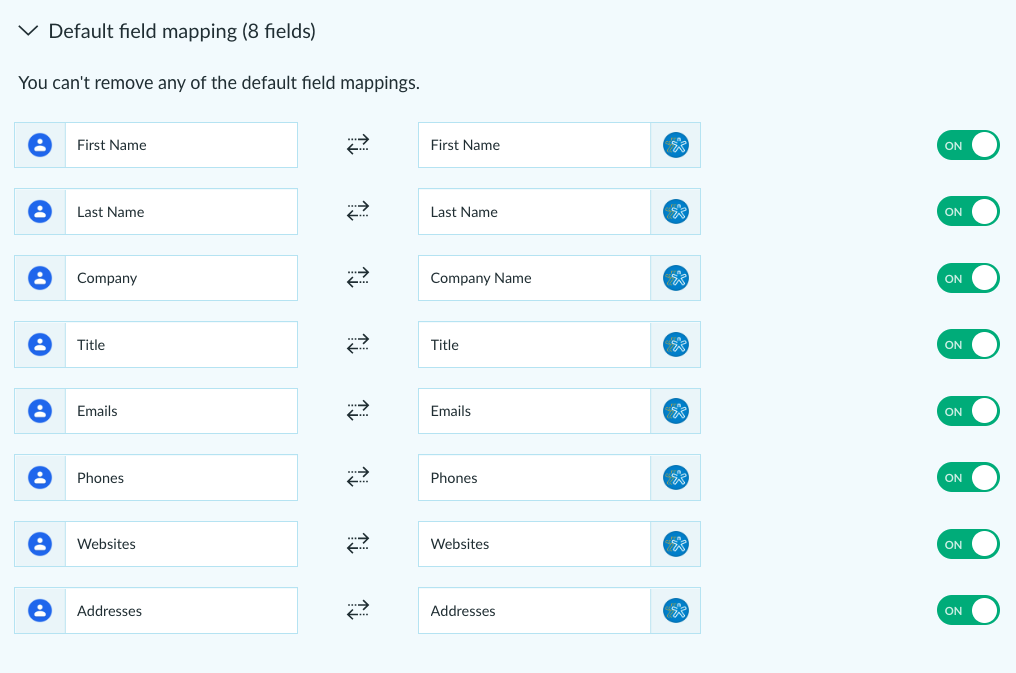
Task: Collapse the Default field mapping section
Action: 28,31
